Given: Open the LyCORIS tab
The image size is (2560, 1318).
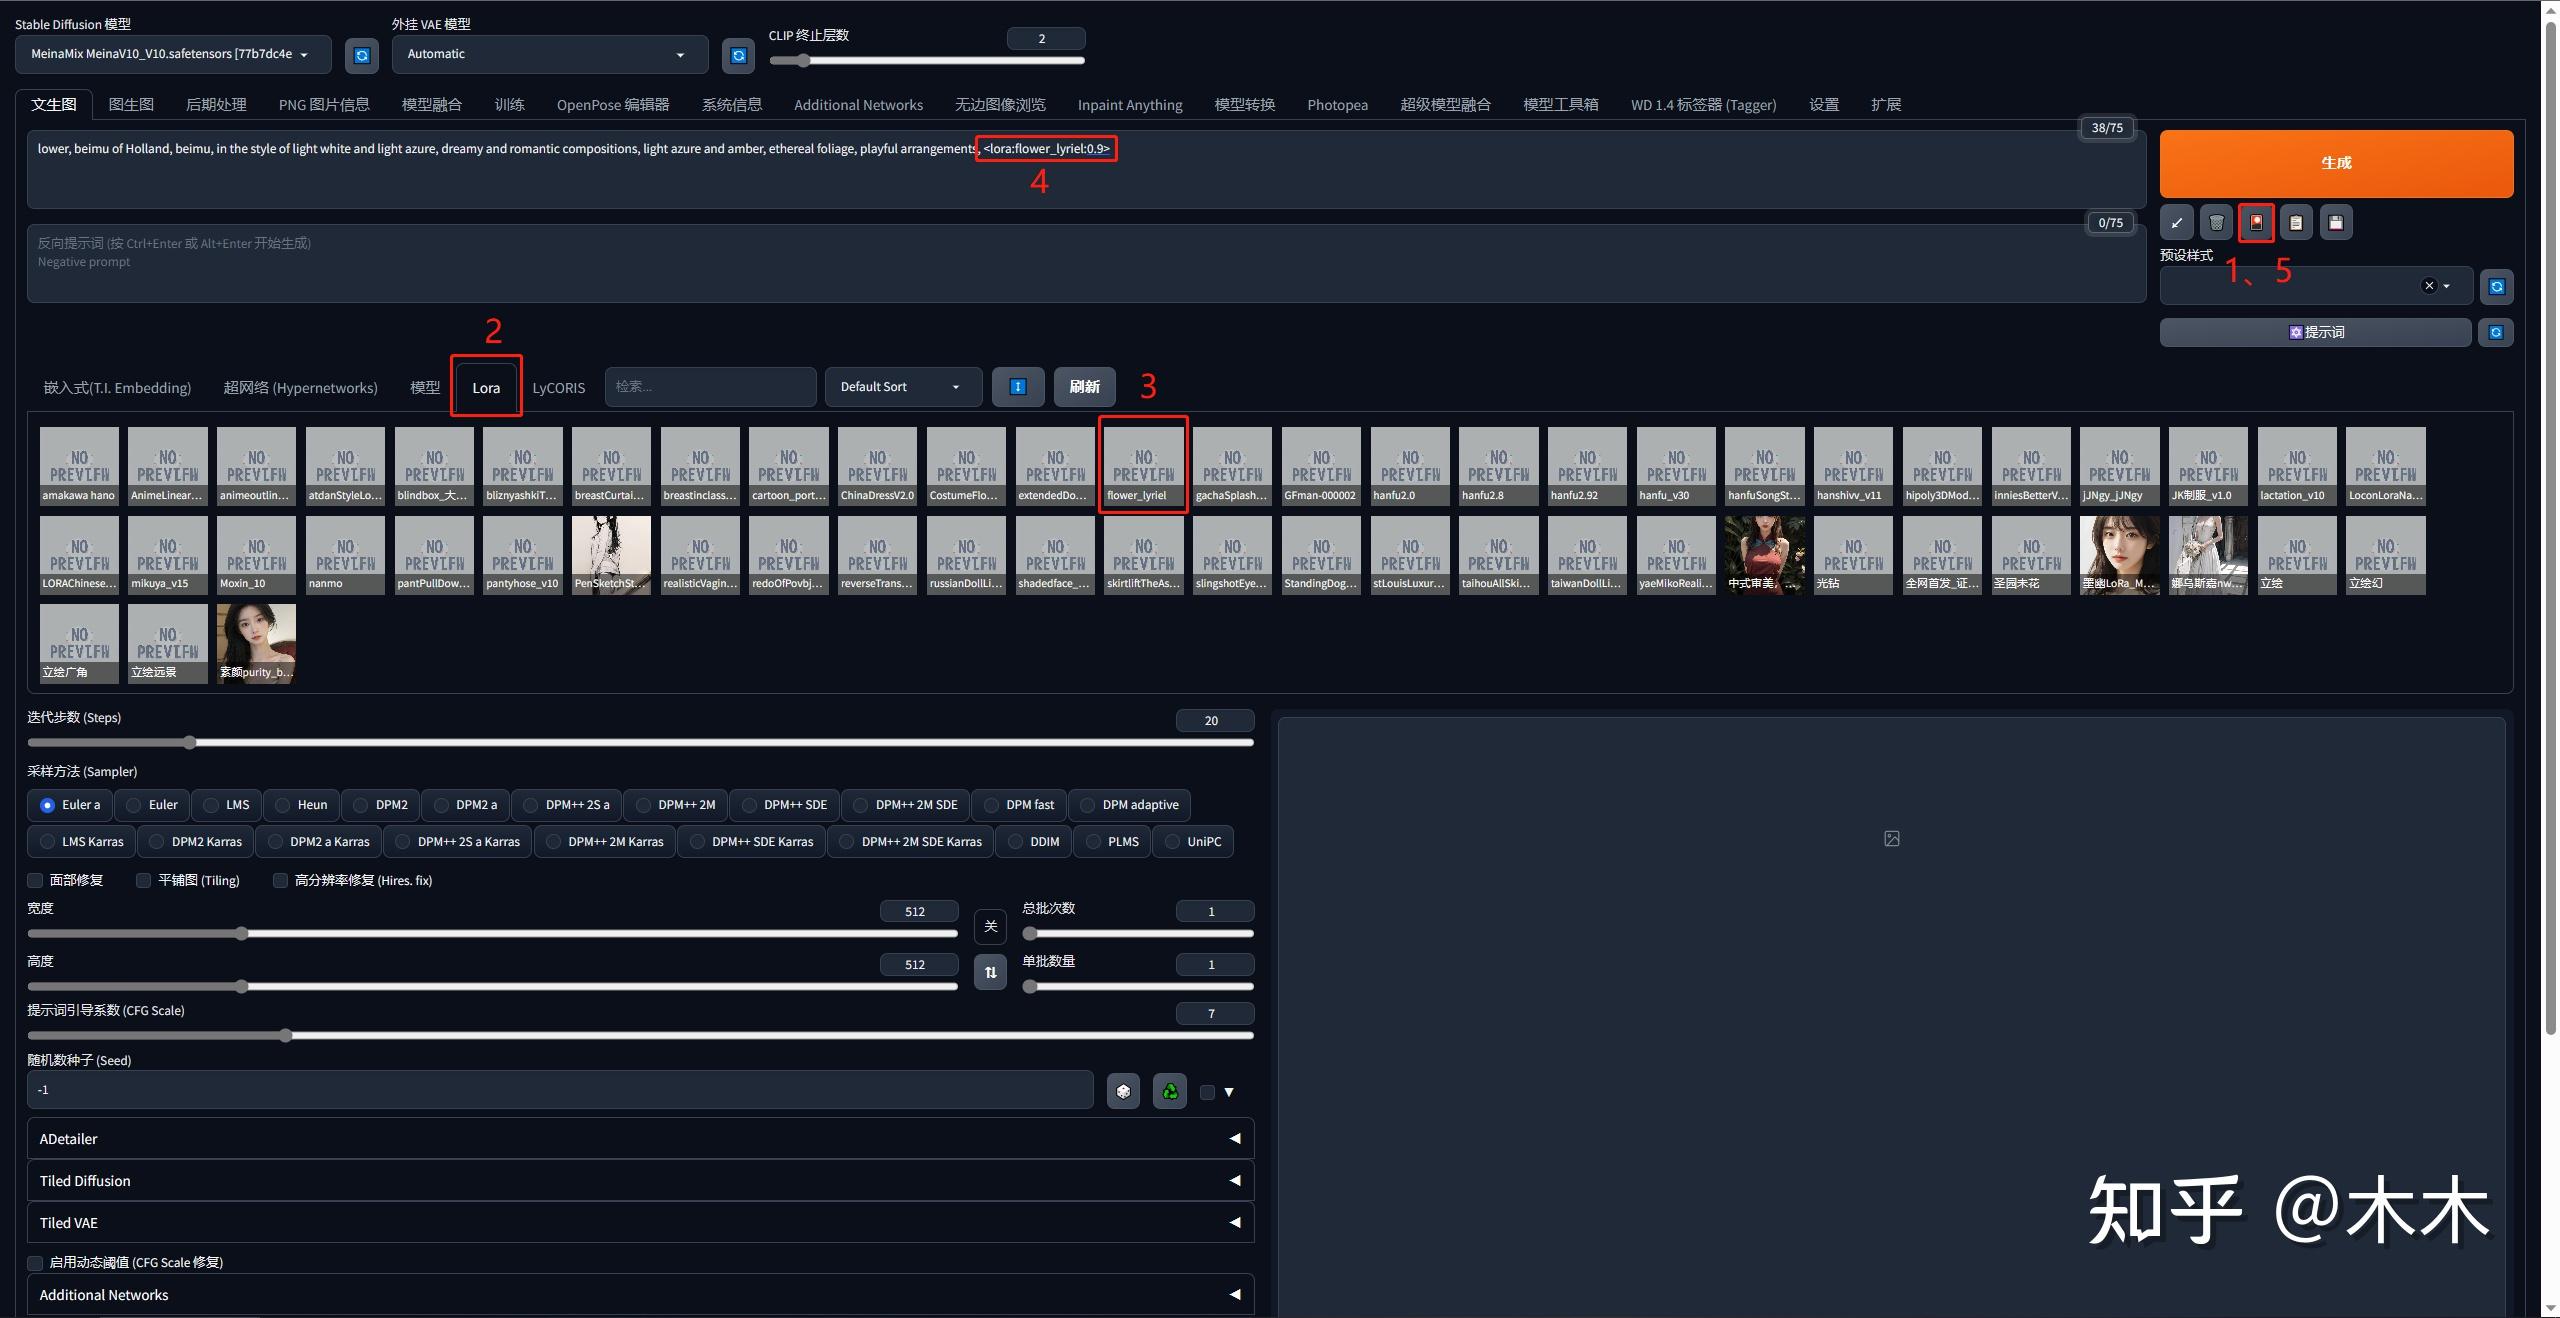Looking at the screenshot, I should coord(558,388).
